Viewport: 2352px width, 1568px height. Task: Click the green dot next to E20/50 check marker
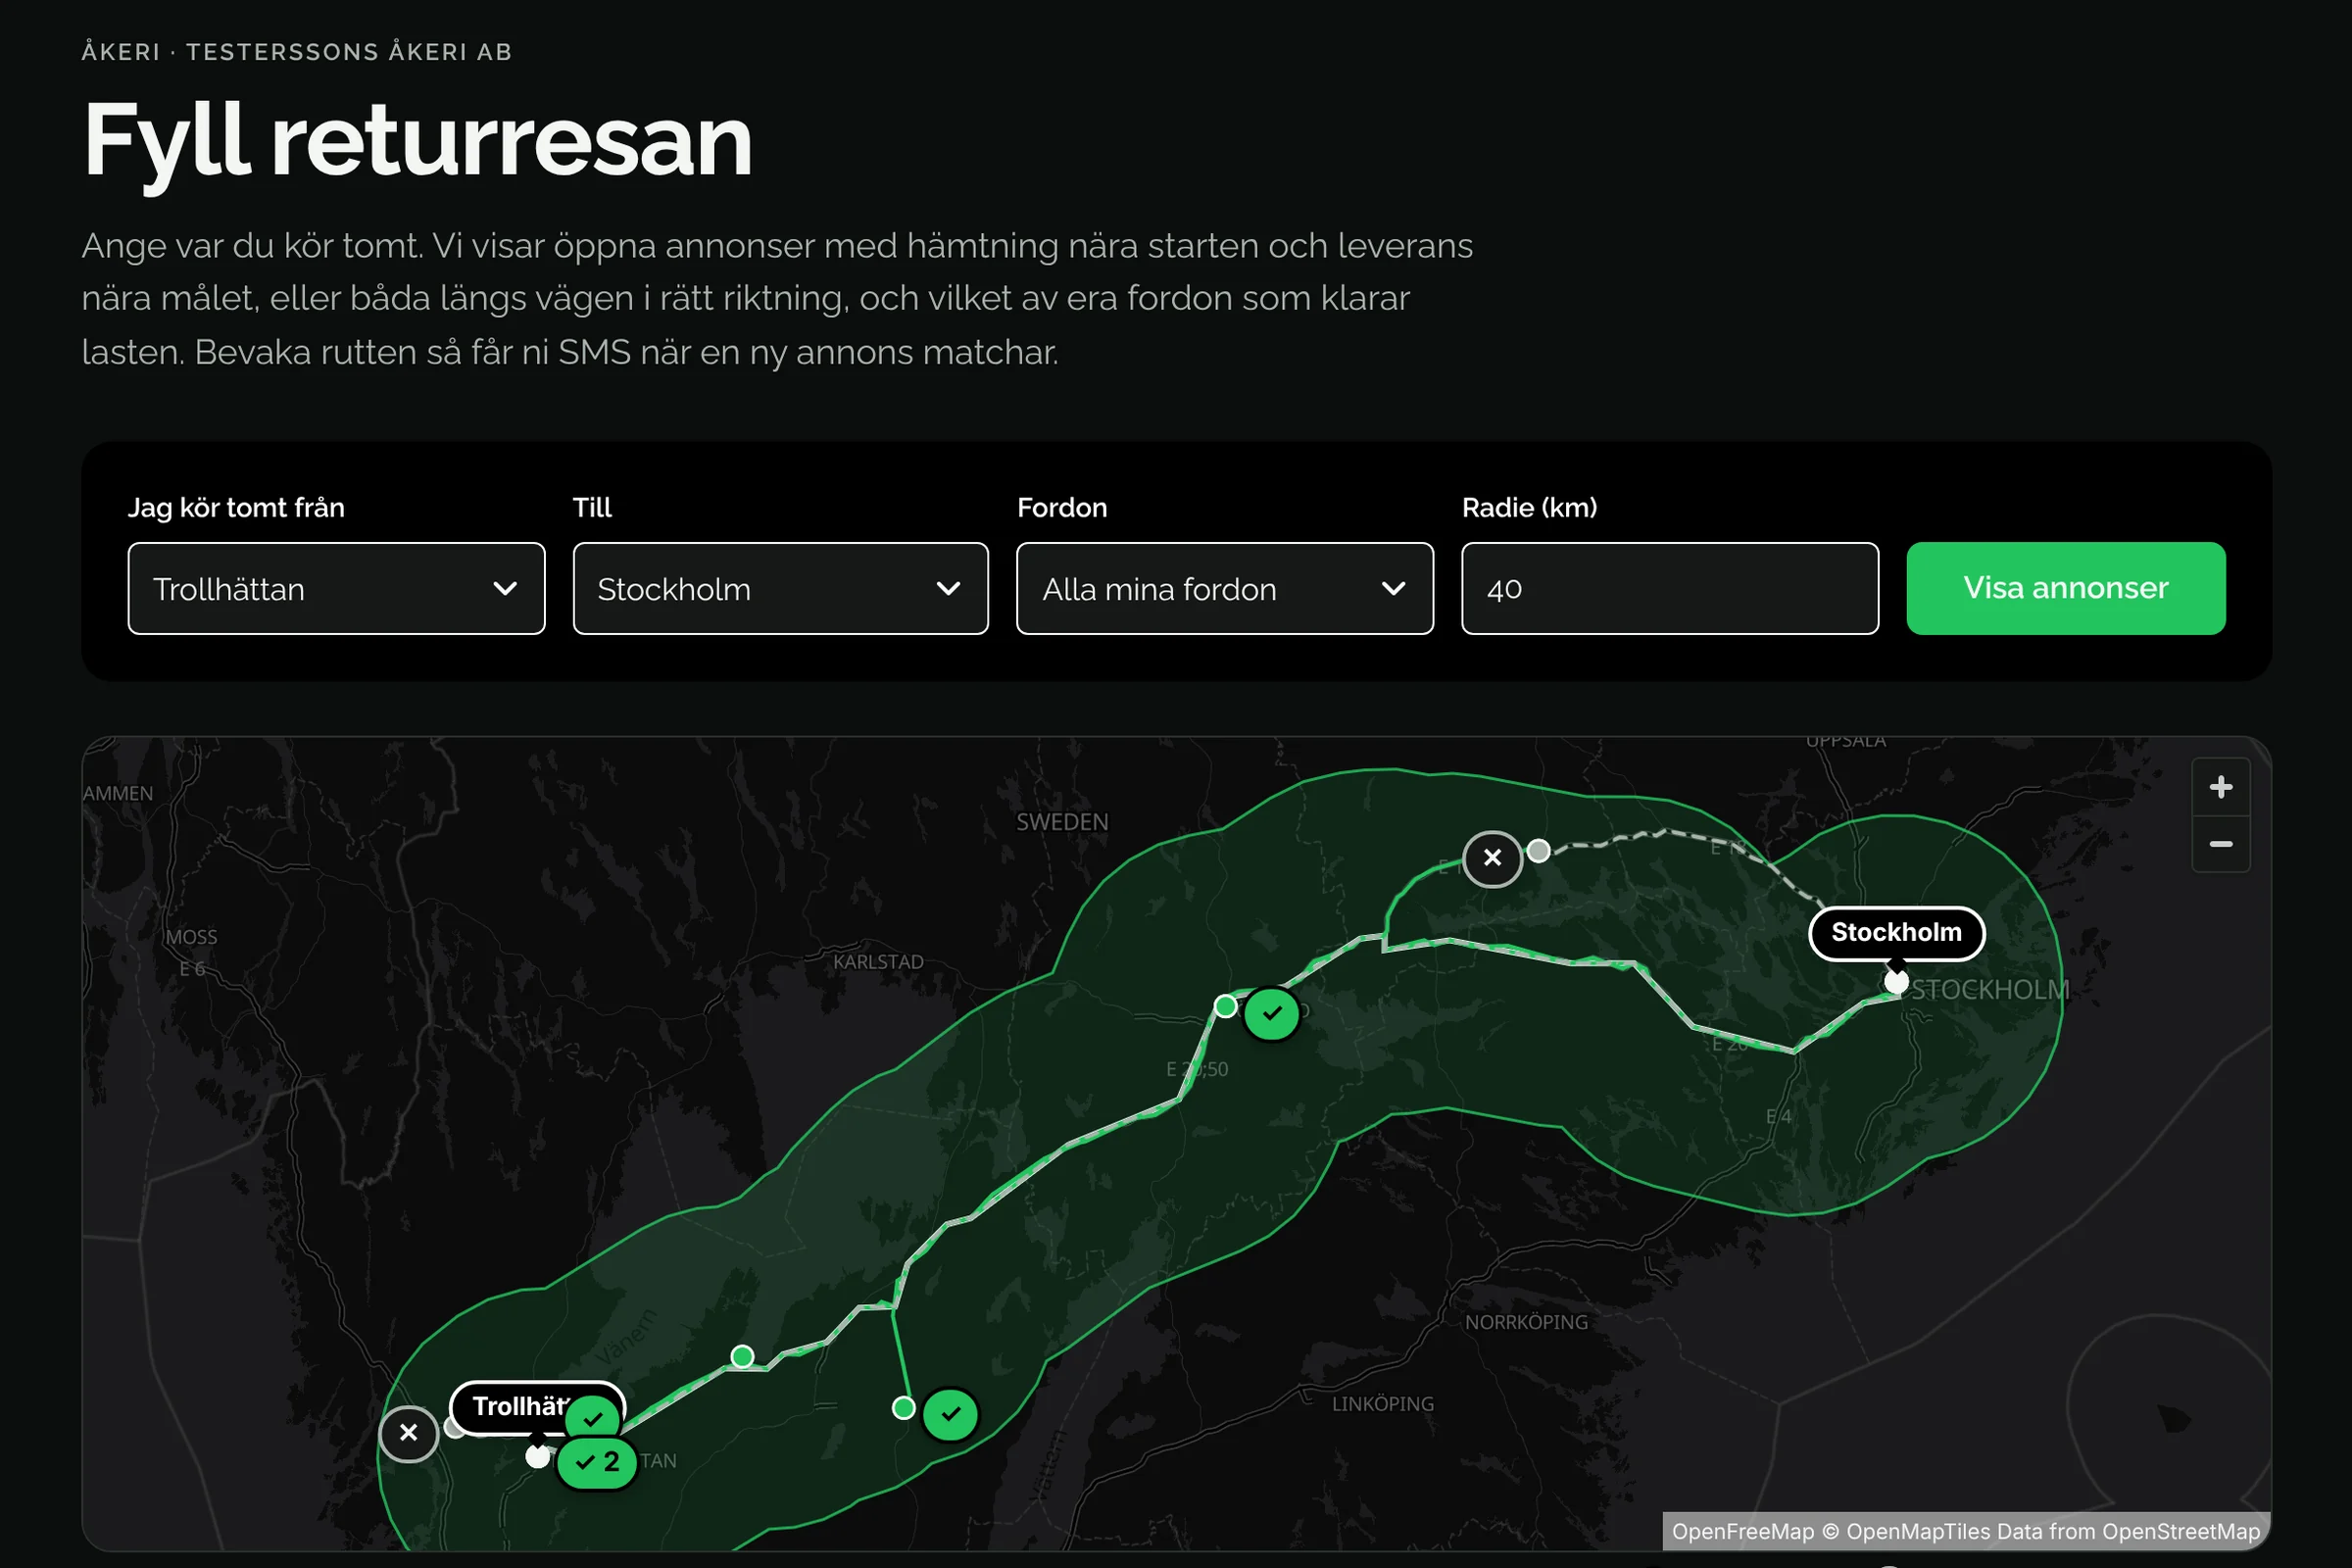(x=1225, y=1006)
